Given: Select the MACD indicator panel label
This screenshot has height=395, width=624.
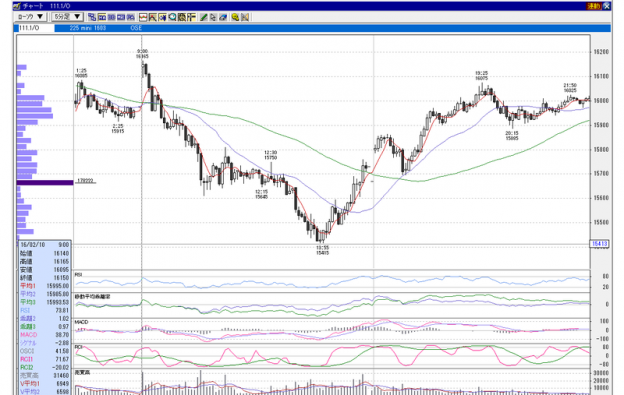Looking at the screenshot, I should [81, 322].
